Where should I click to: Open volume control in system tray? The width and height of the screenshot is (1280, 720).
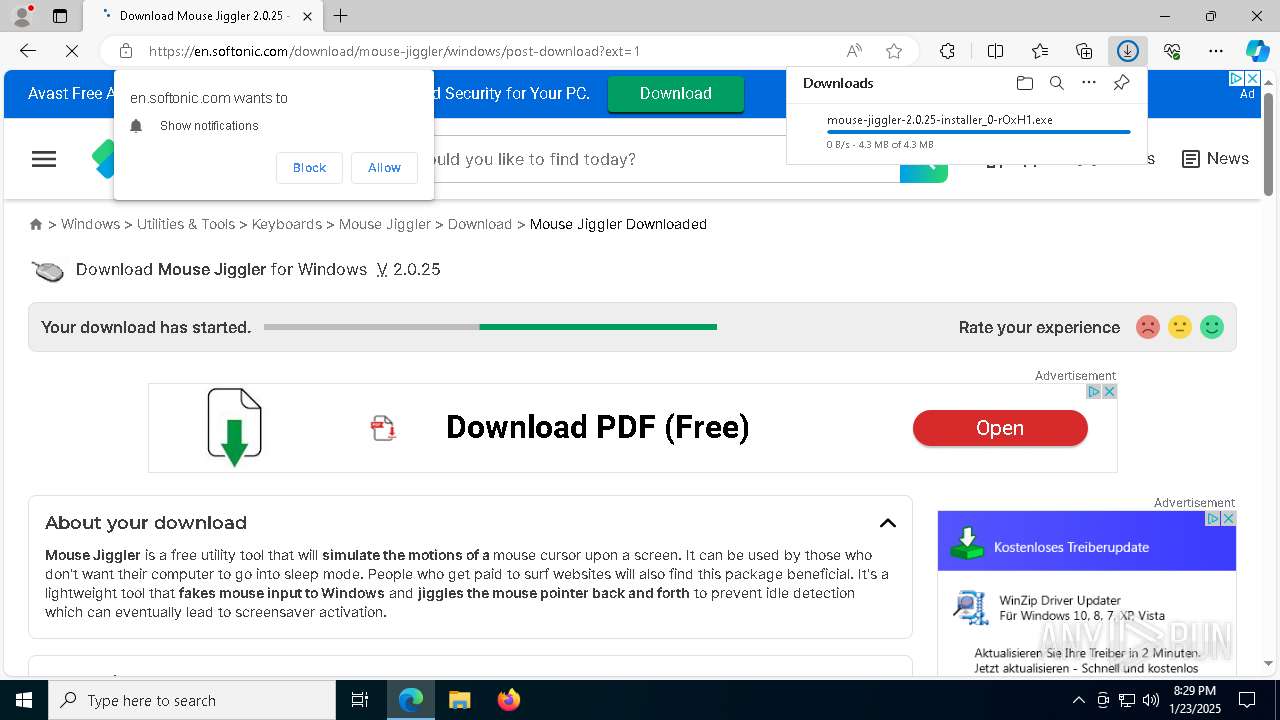1150,700
